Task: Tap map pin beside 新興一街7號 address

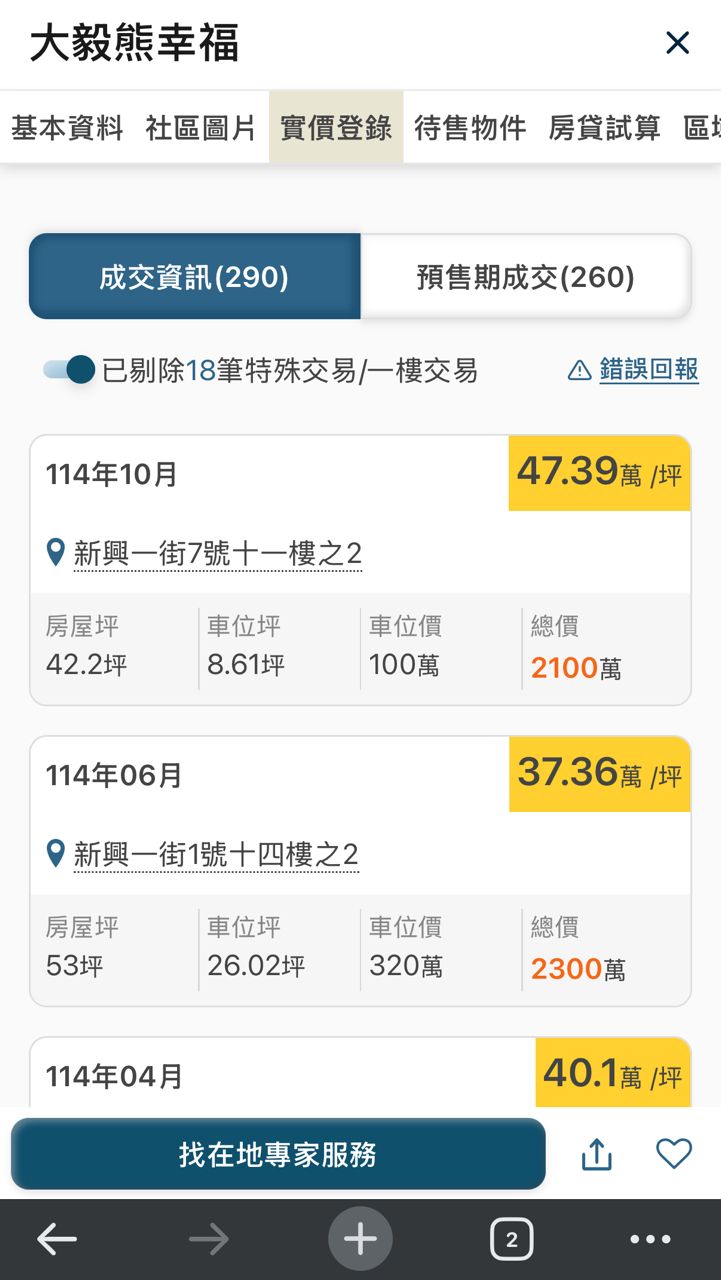Action: pos(56,552)
